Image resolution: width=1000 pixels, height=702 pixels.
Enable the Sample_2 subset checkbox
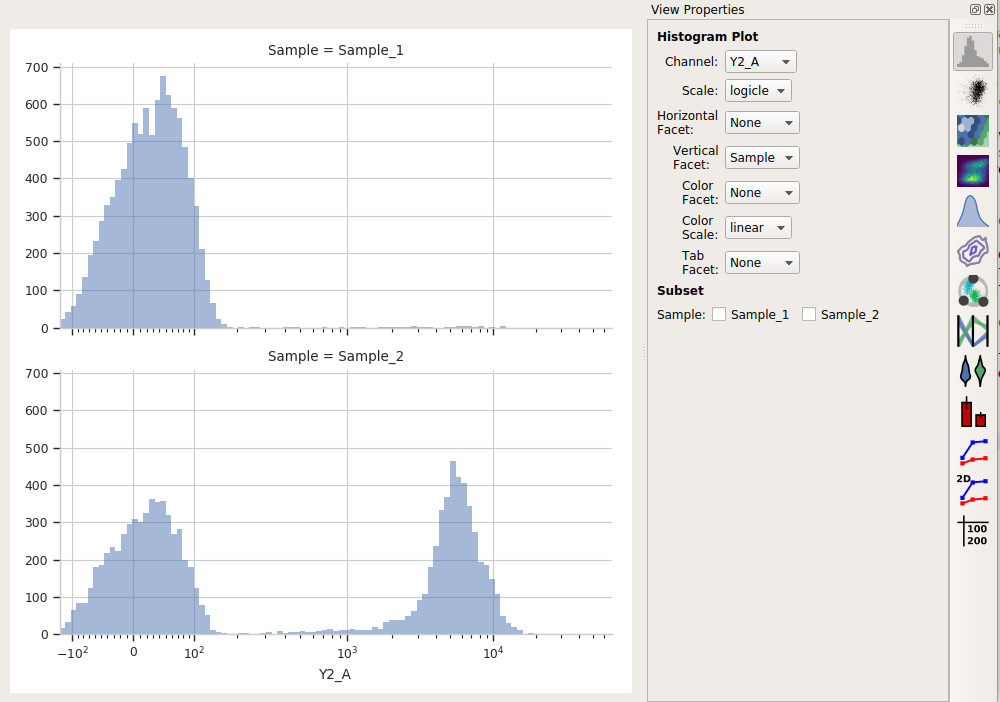click(809, 314)
